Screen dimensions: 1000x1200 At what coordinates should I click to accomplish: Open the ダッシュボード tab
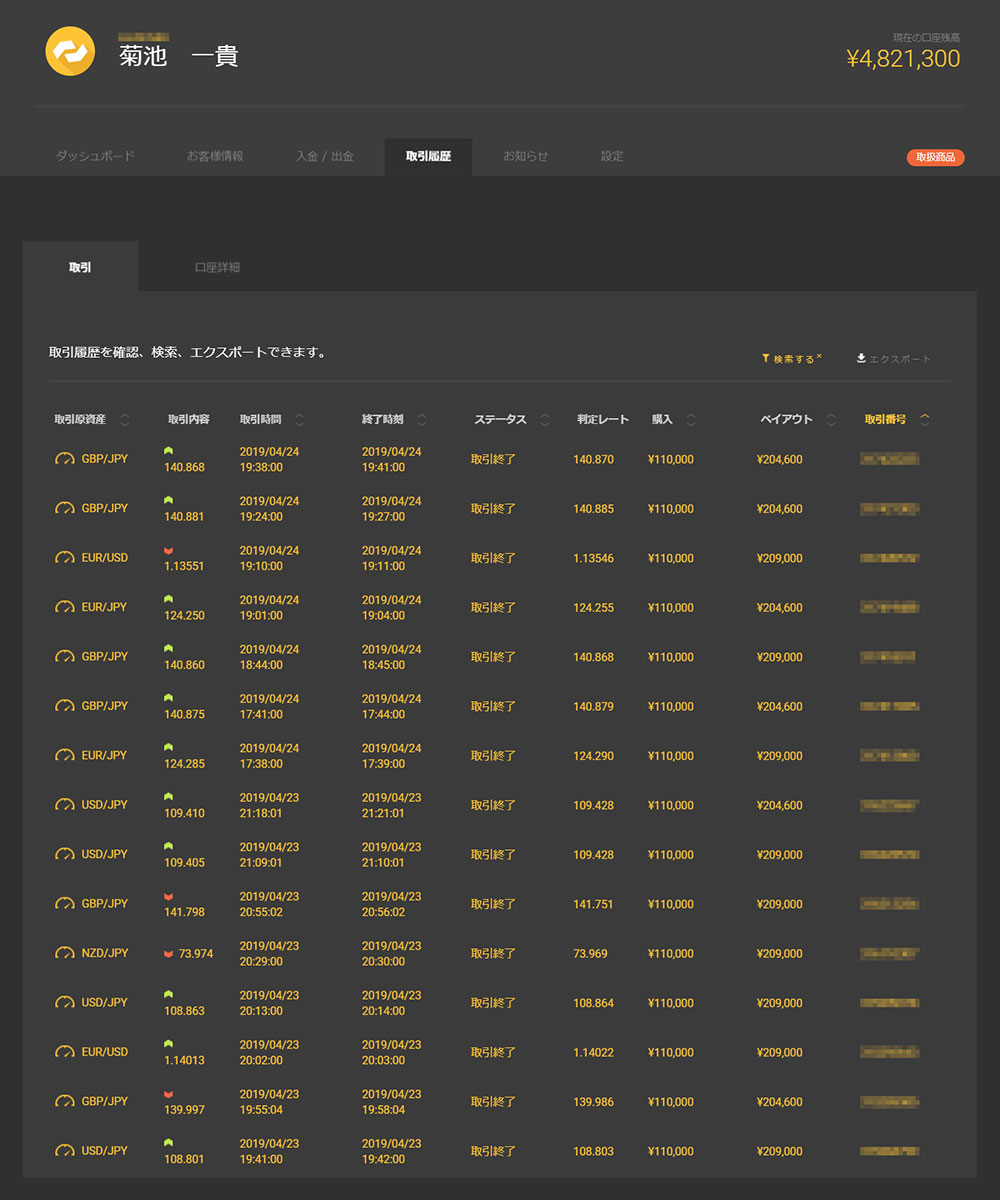pos(95,157)
